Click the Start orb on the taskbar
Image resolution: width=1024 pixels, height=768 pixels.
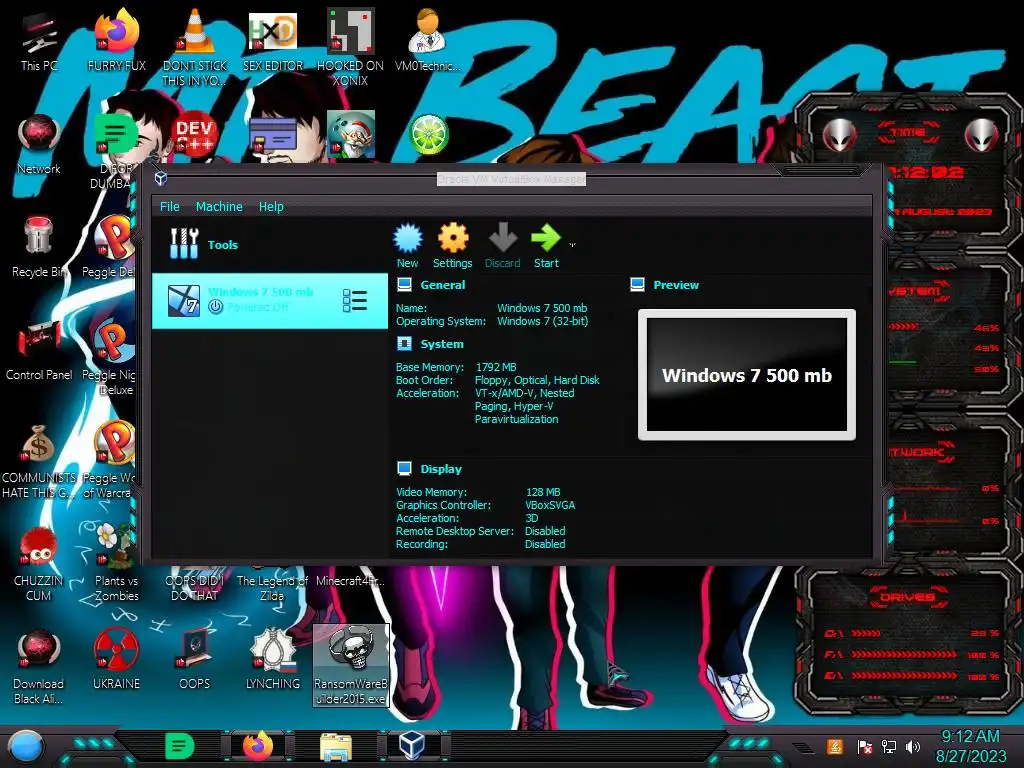(25, 746)
